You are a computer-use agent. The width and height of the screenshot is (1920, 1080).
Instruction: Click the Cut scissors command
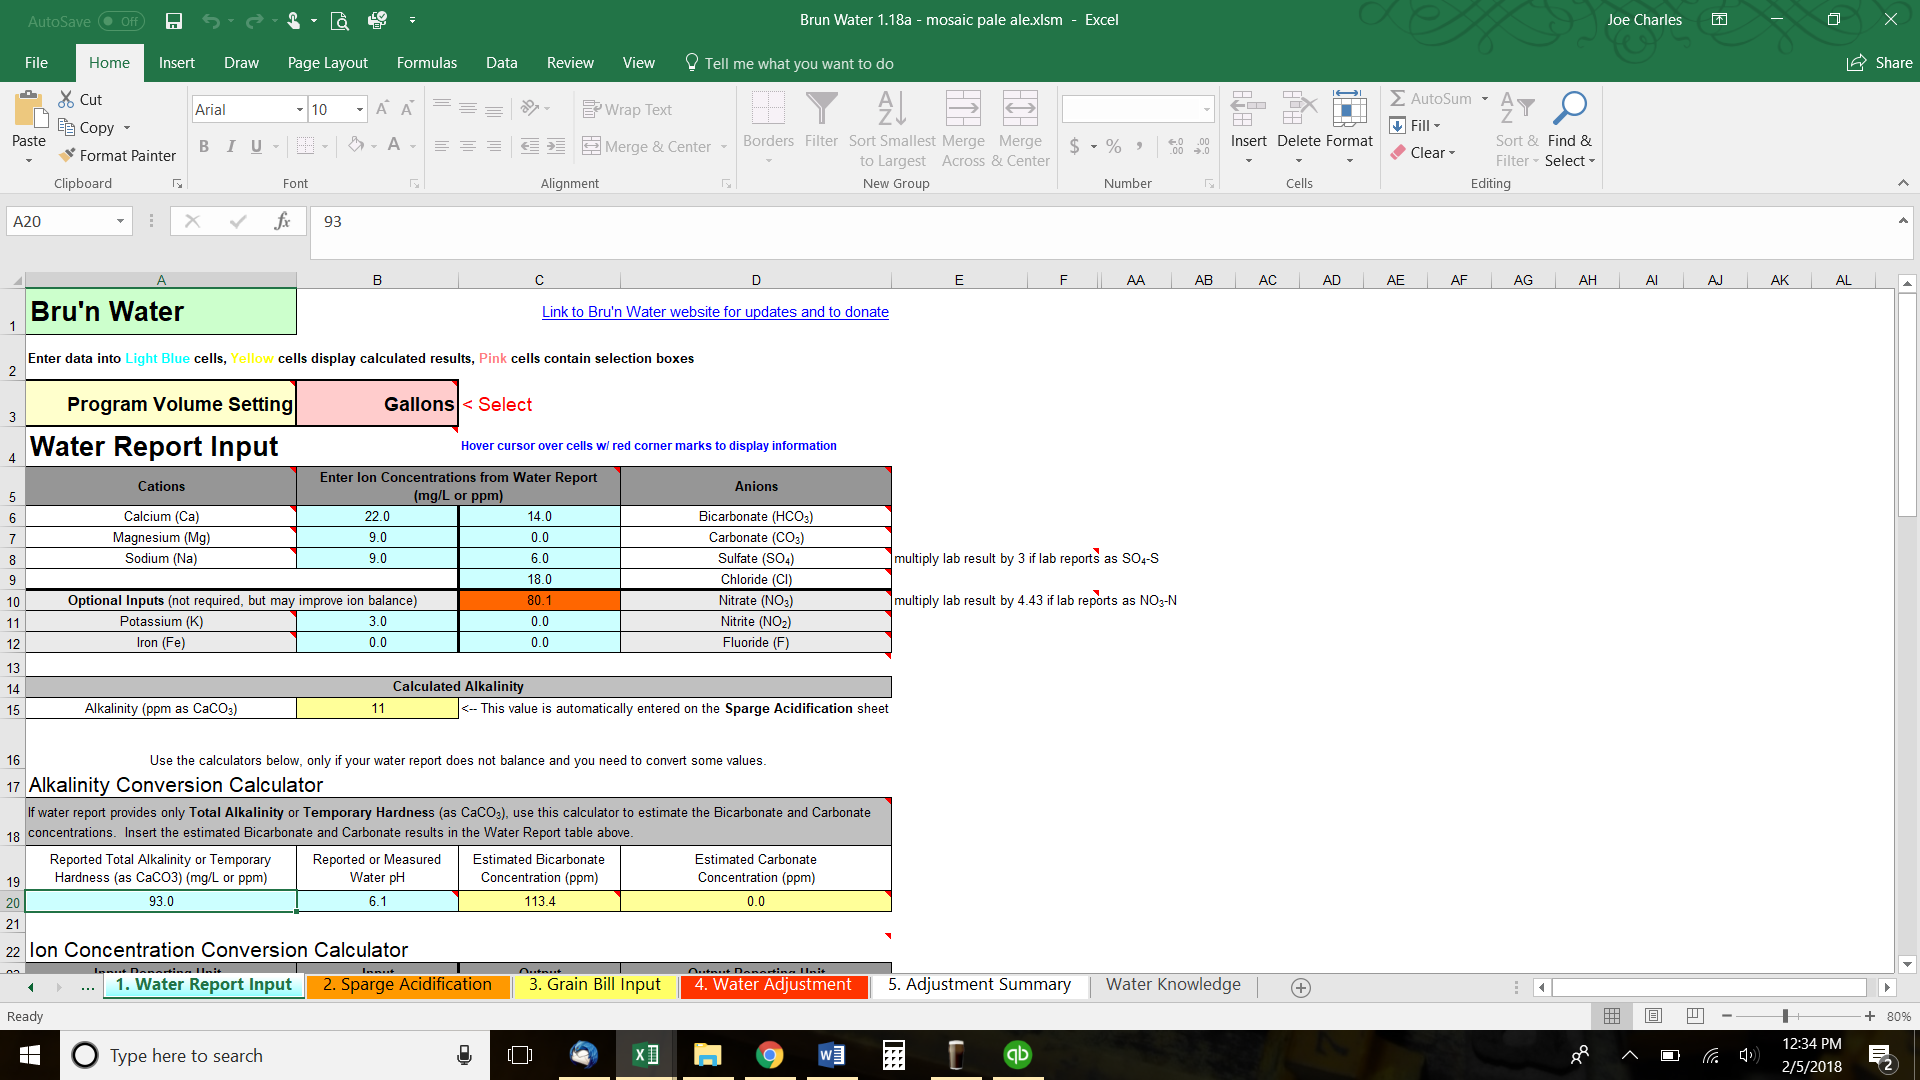click(80, 99)
